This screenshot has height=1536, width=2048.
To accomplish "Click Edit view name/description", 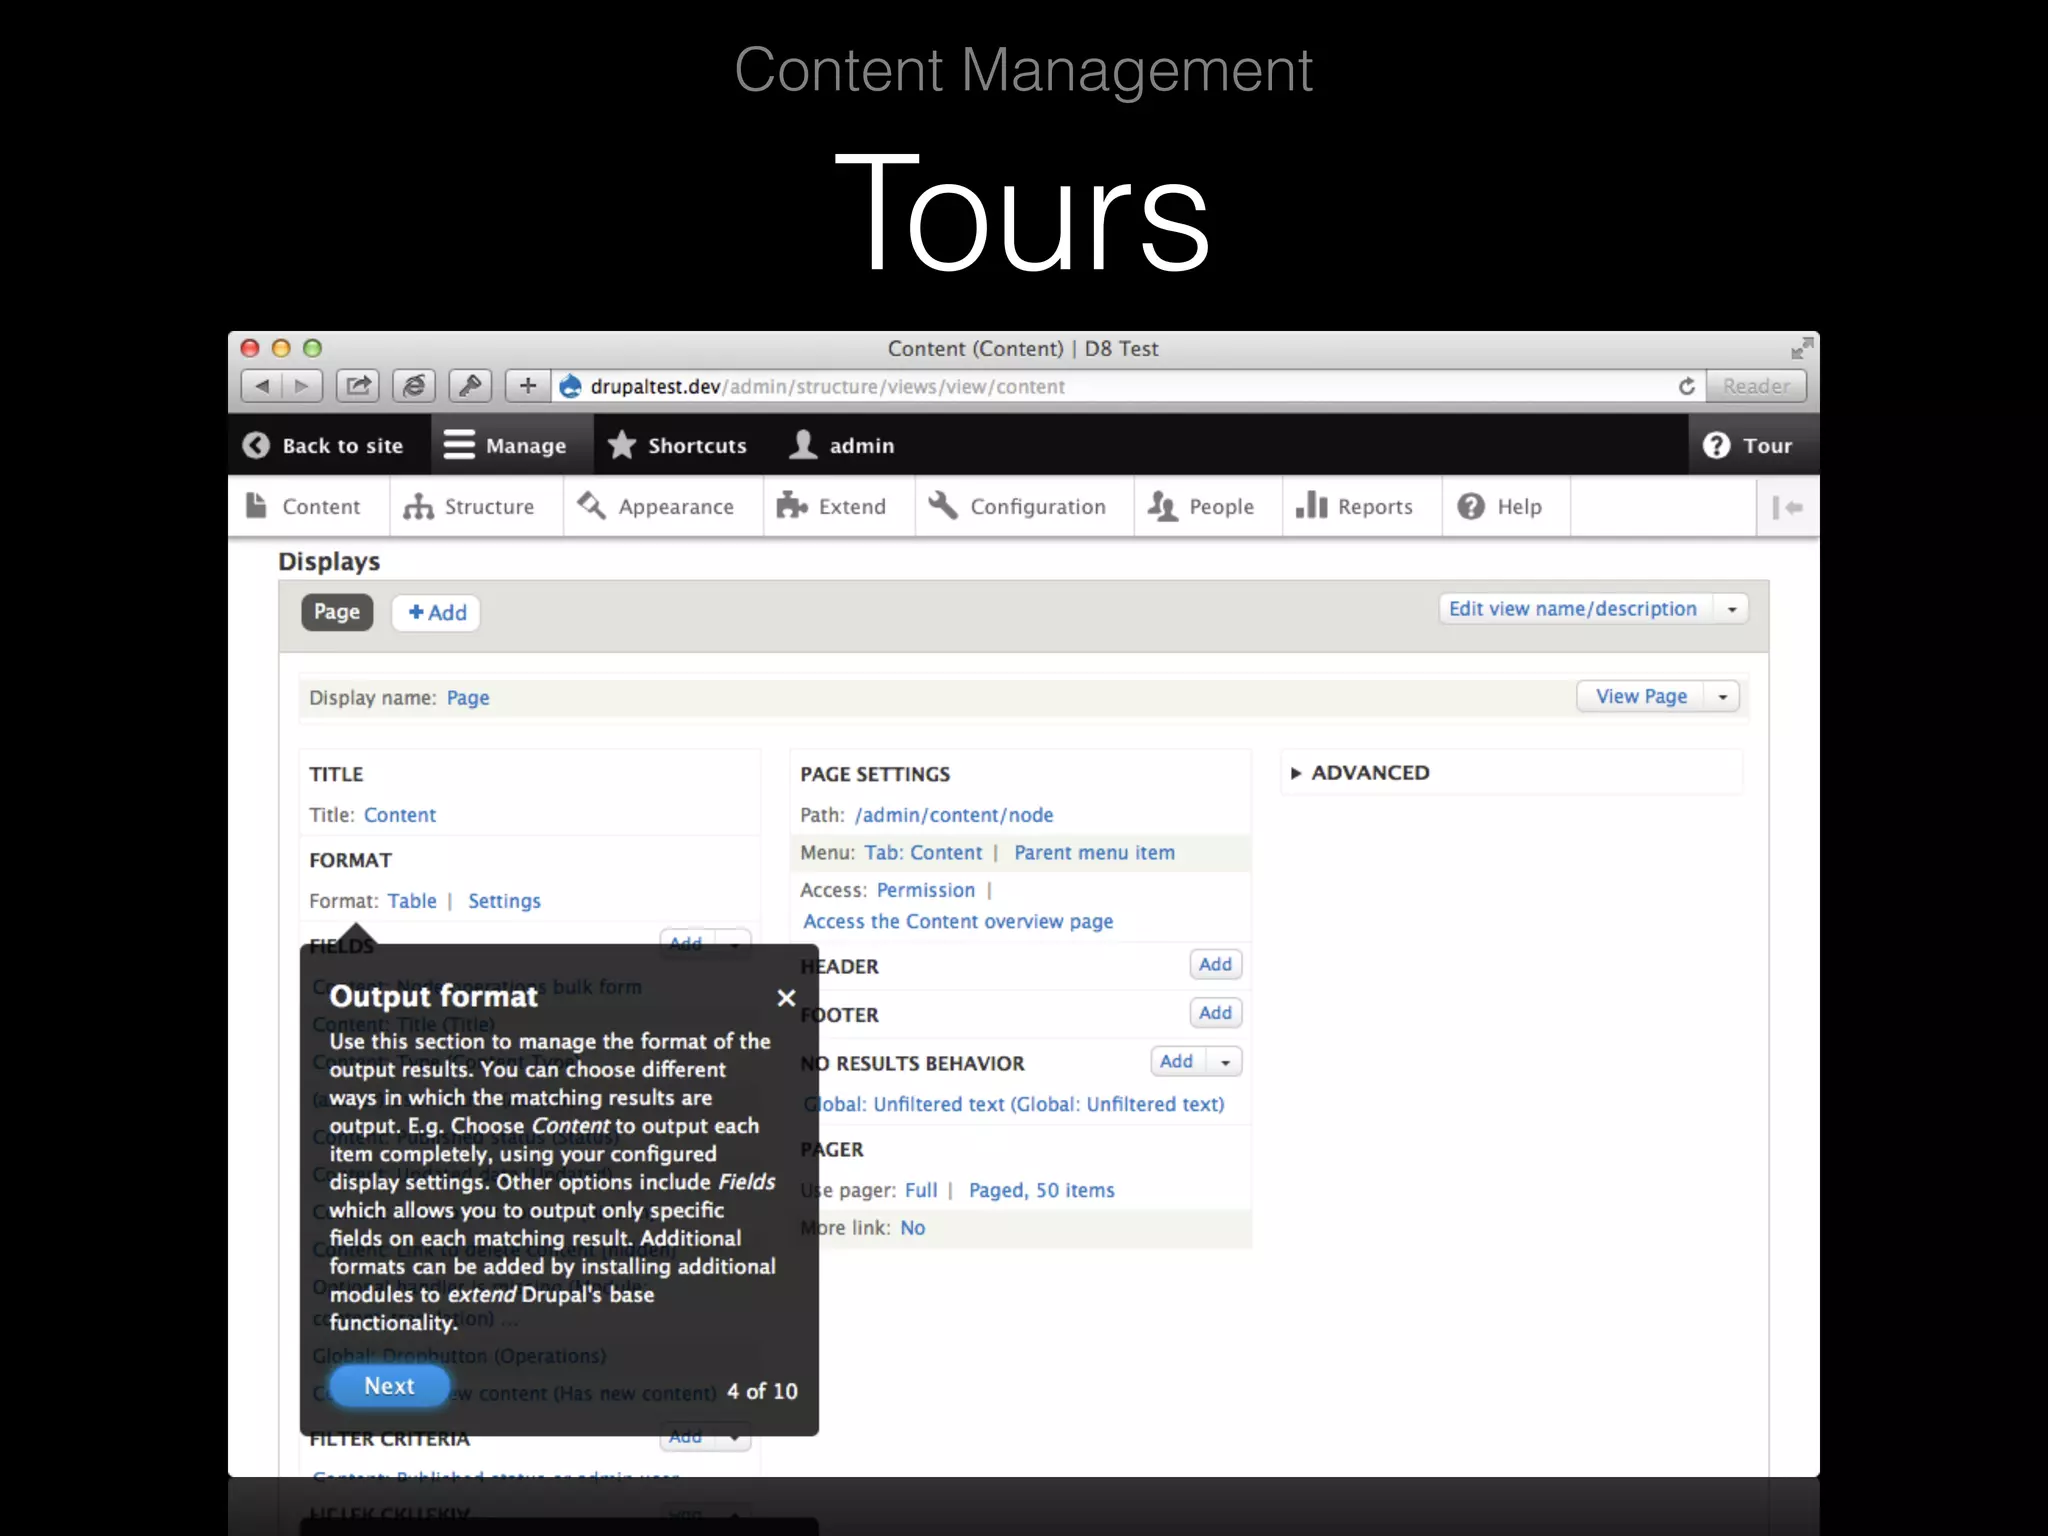I will pyautogui.click(x=1573, y=608).
